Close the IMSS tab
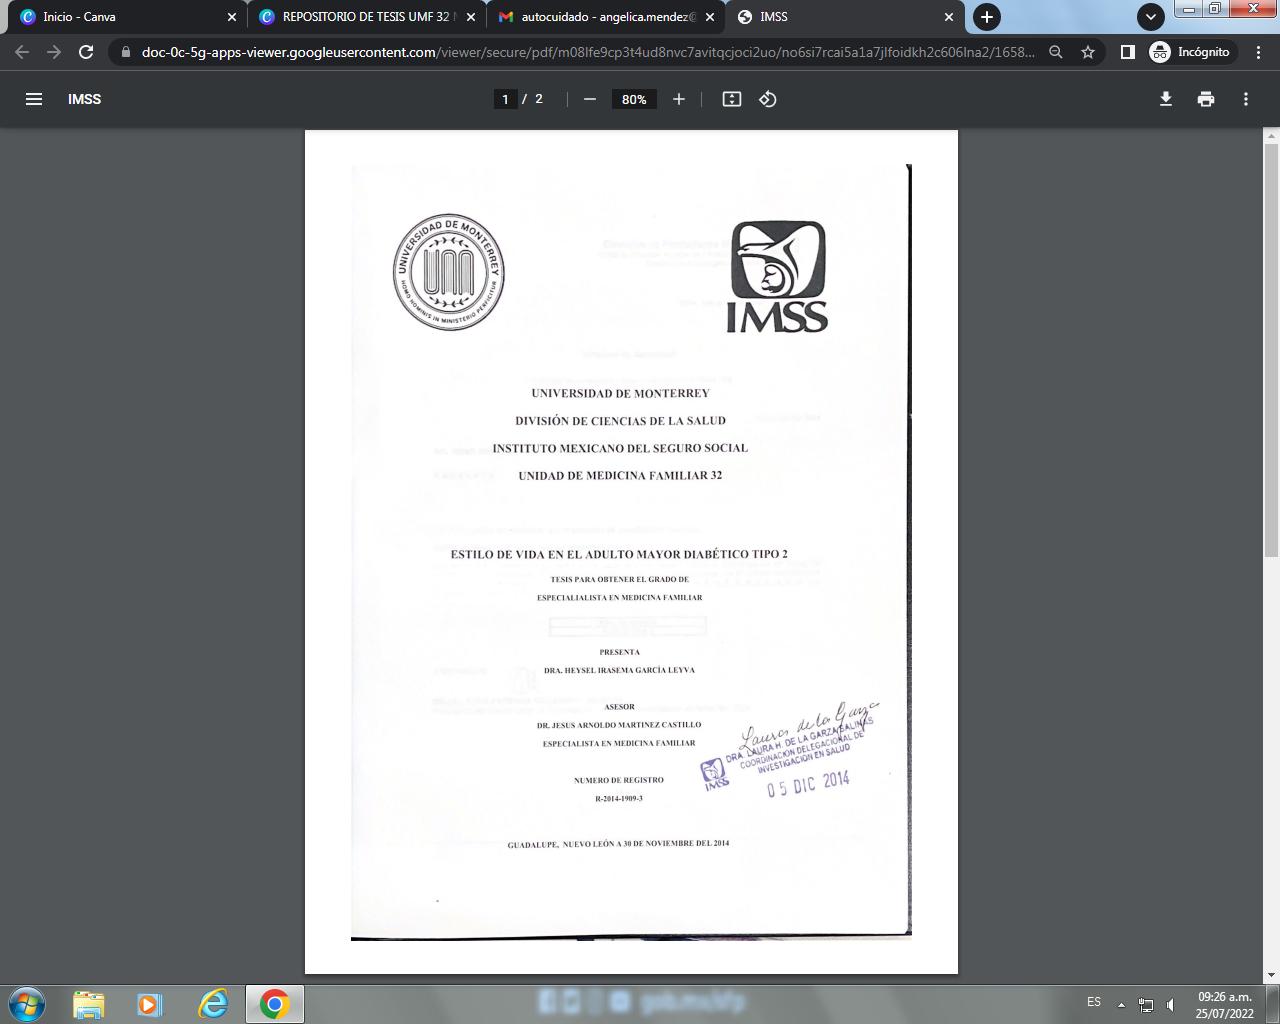 tap(949, 17)
